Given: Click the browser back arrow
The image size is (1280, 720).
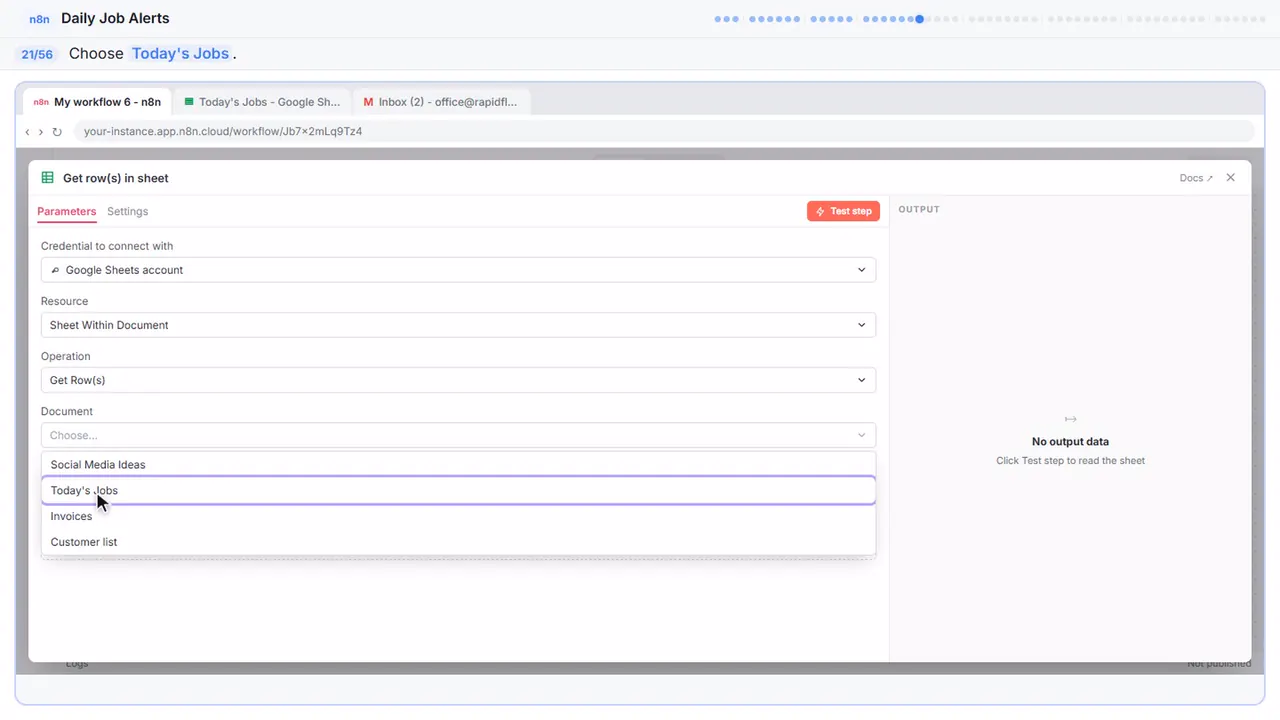Looking at the screenshot, I should coord(28,132).
